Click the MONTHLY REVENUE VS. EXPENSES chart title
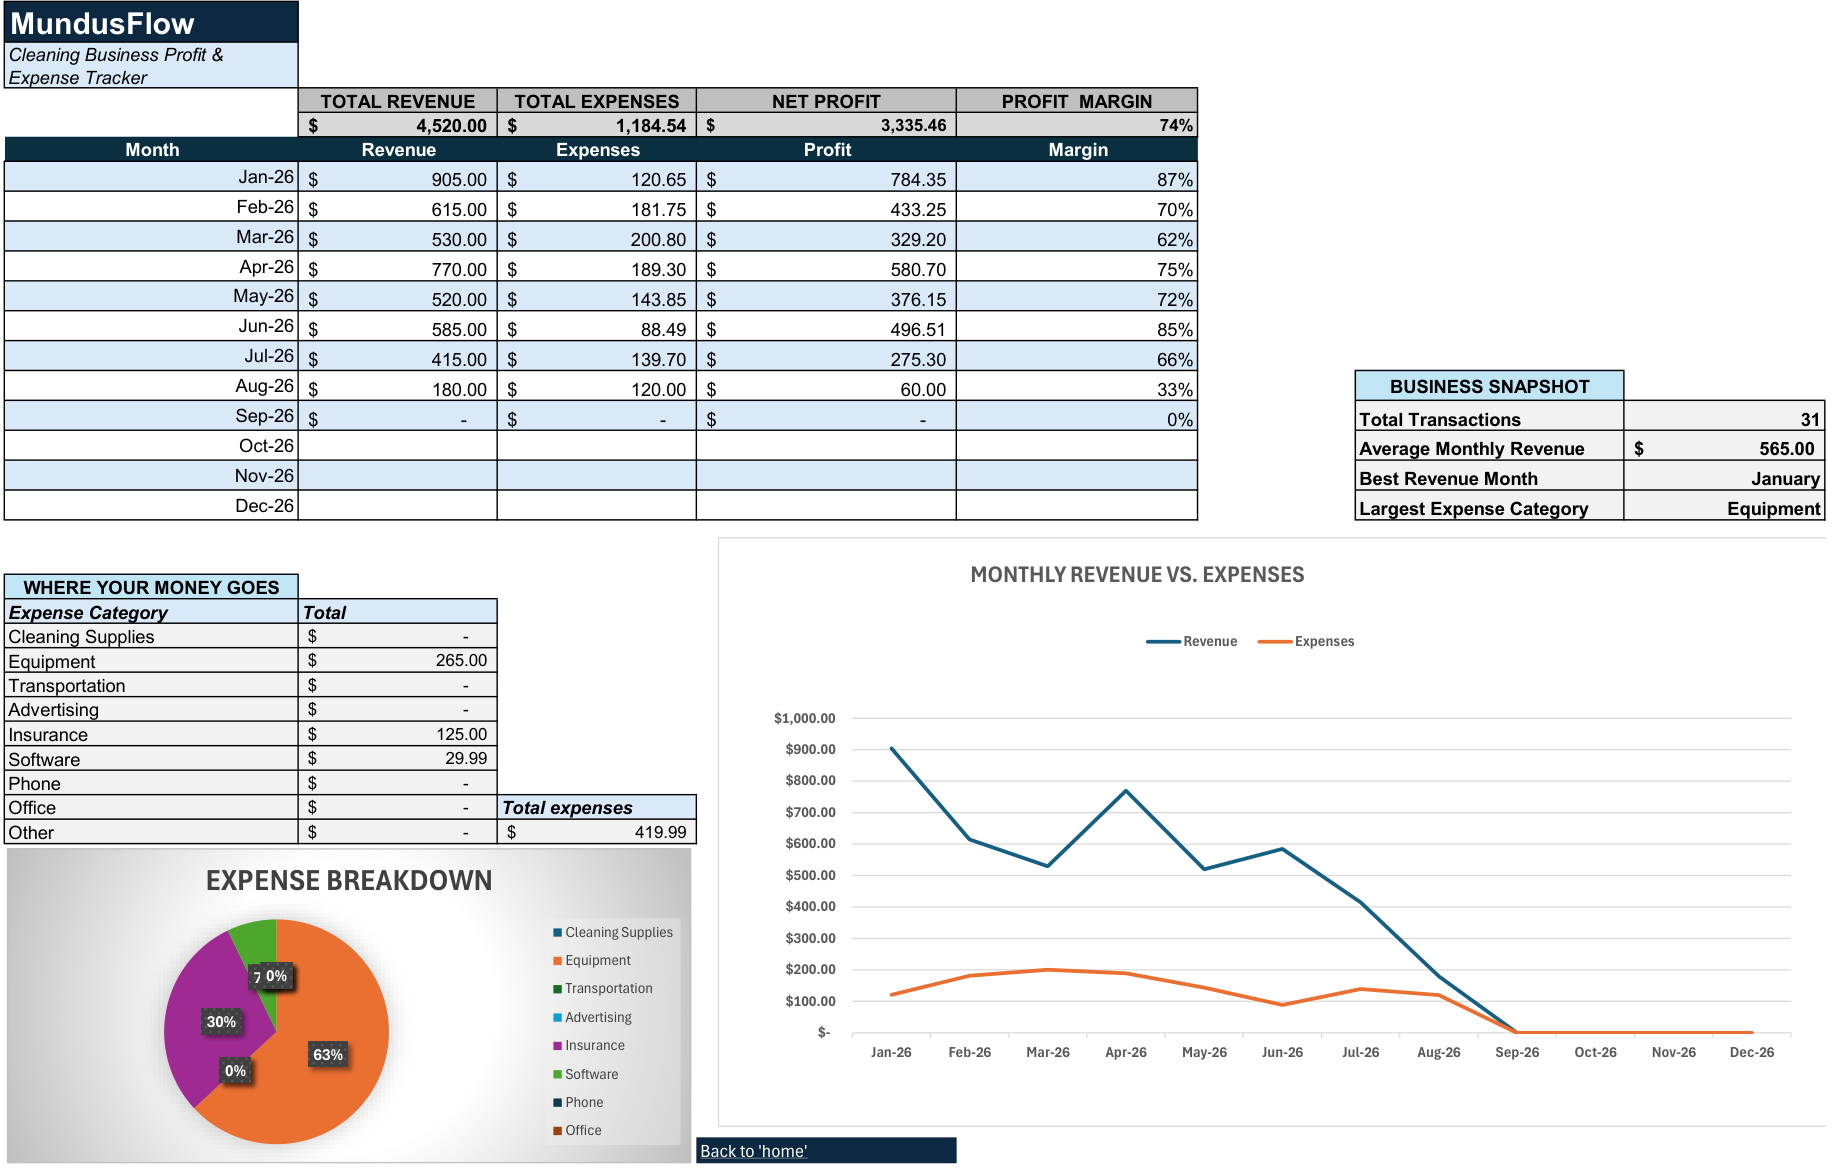Viewport: 1834px width, 1172px height. pyautogui.click(x=1137, y=575)
